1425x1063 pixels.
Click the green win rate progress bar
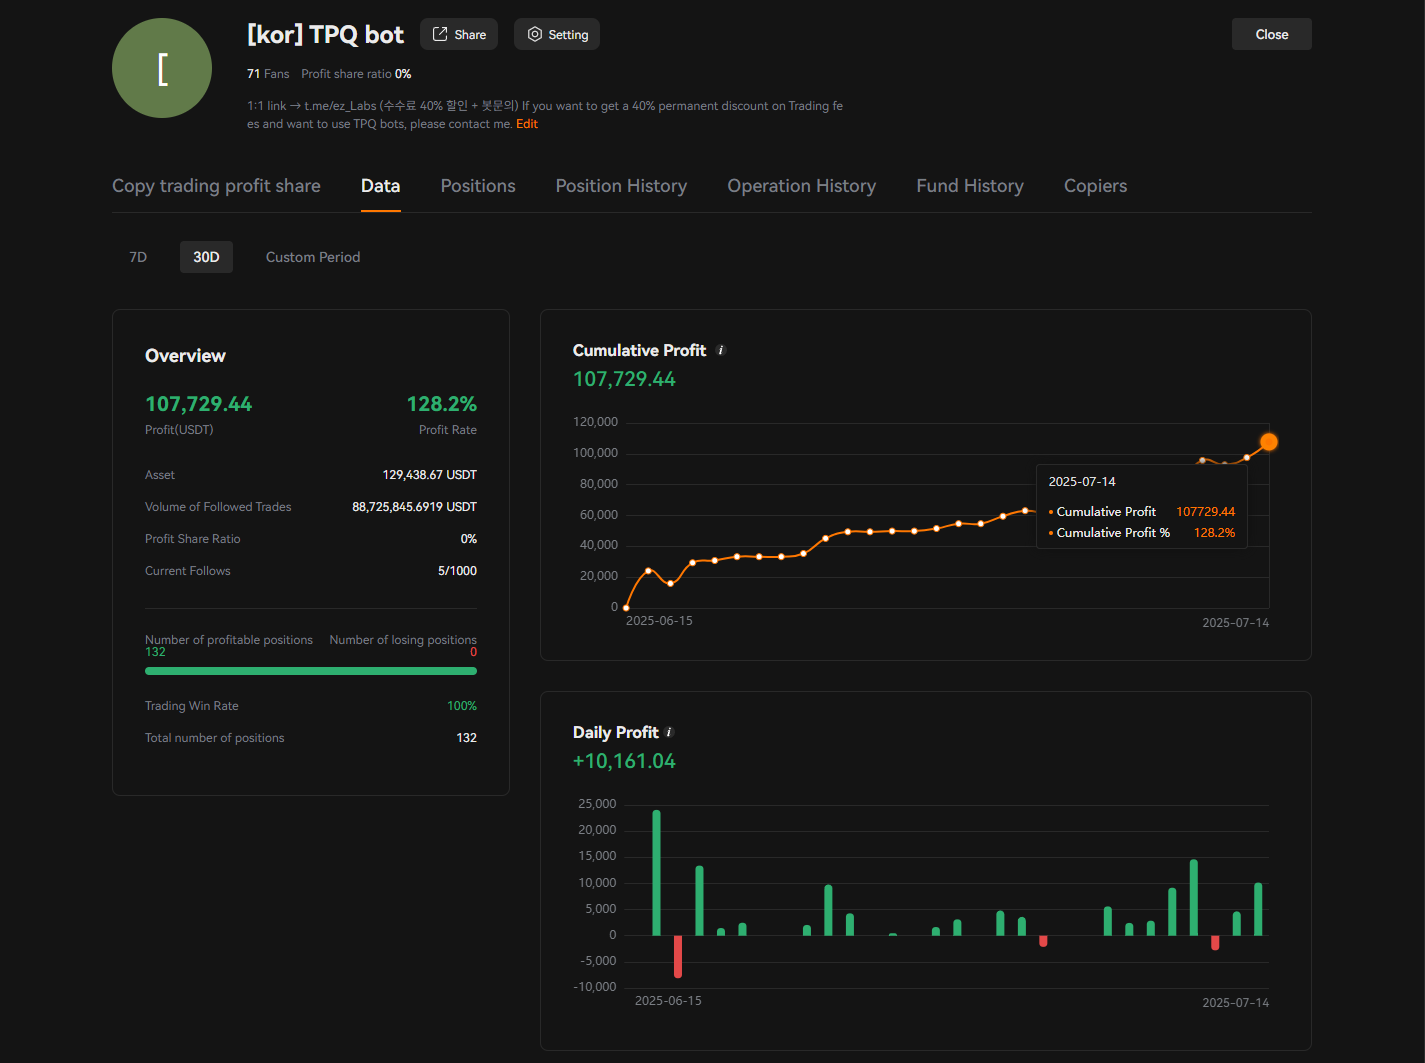coord(310,671)
